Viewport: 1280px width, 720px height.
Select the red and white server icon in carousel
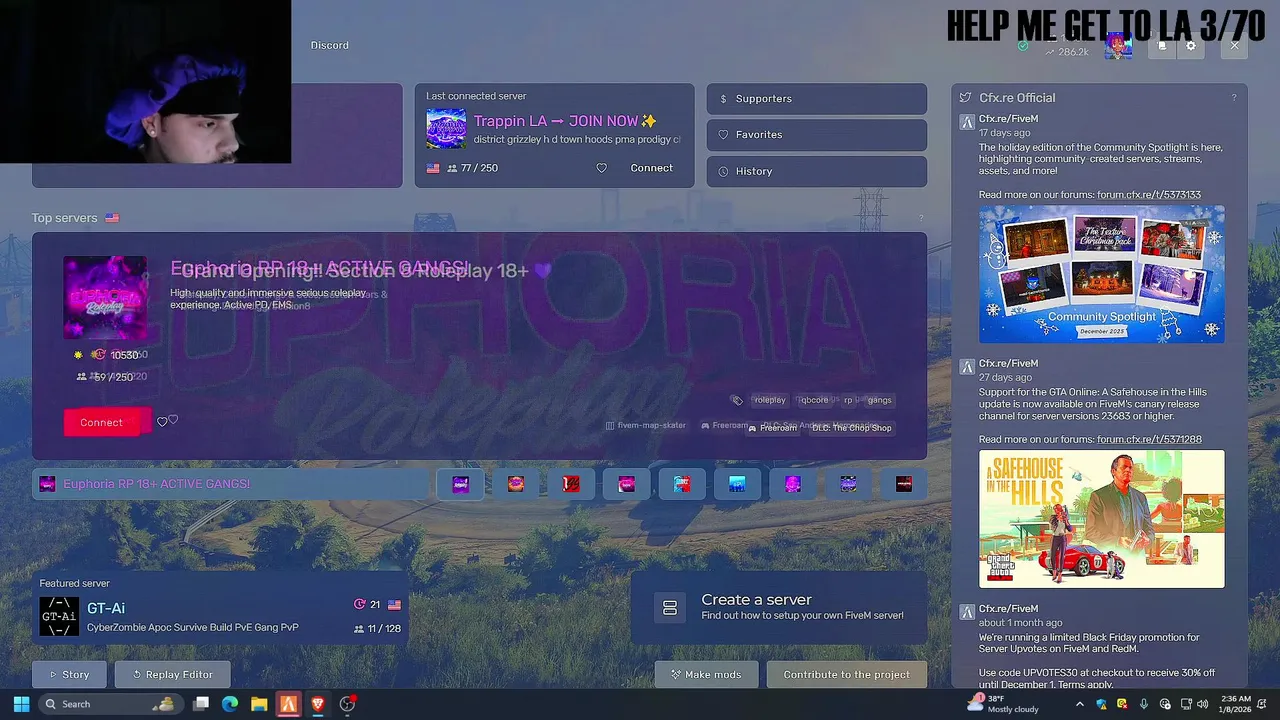(x=571, y=484)
